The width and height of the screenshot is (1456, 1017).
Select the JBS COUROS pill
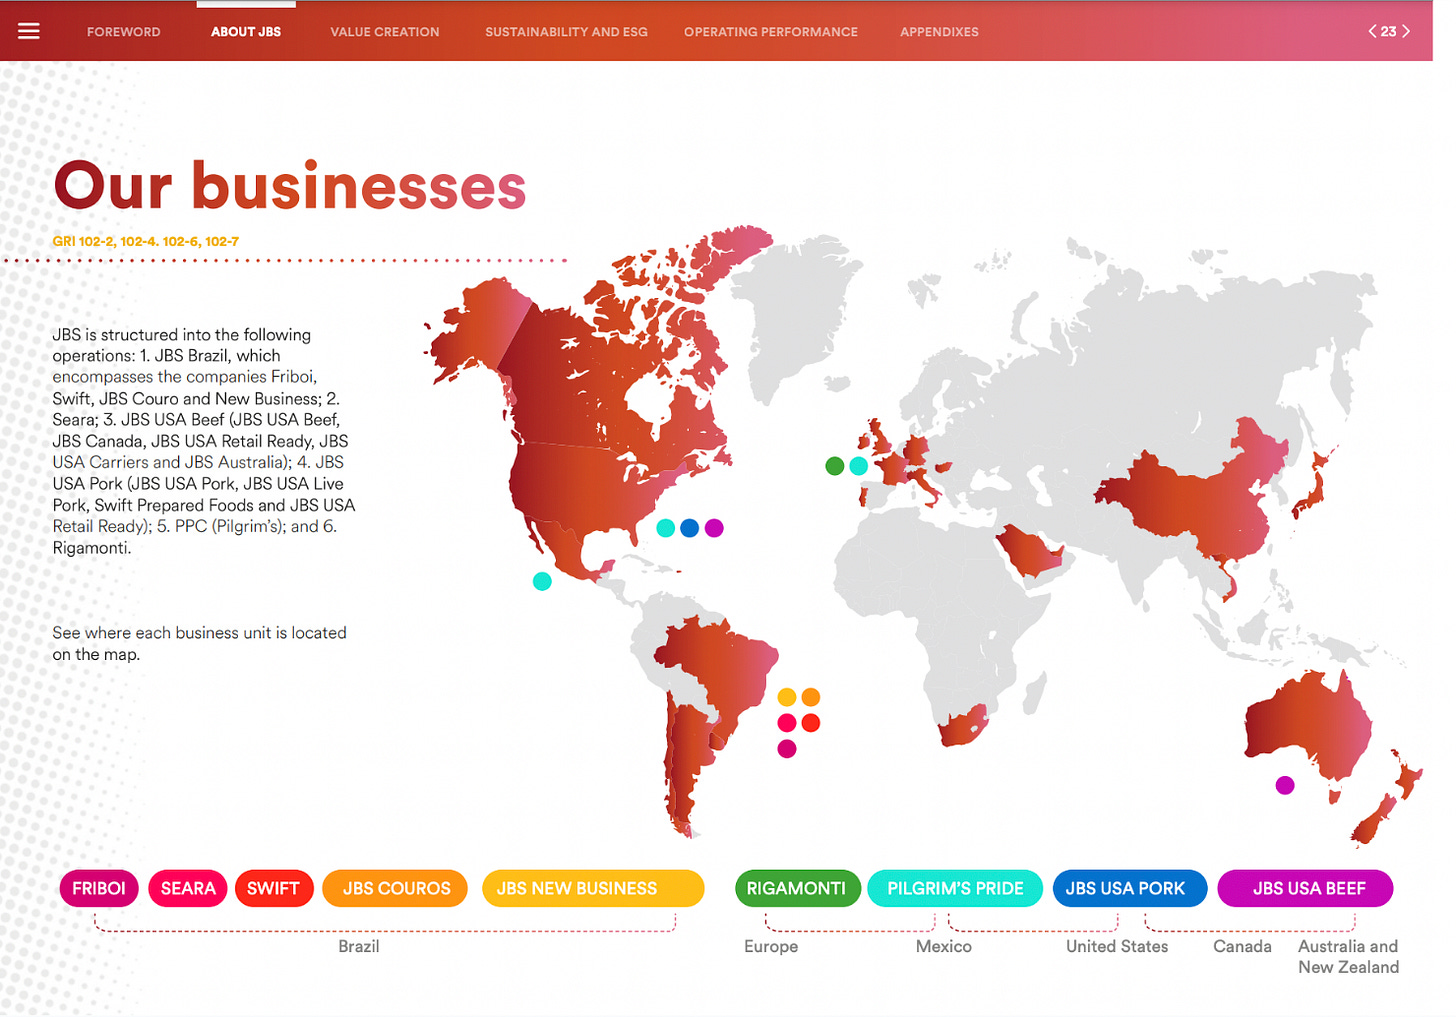(x=396, y=888)
